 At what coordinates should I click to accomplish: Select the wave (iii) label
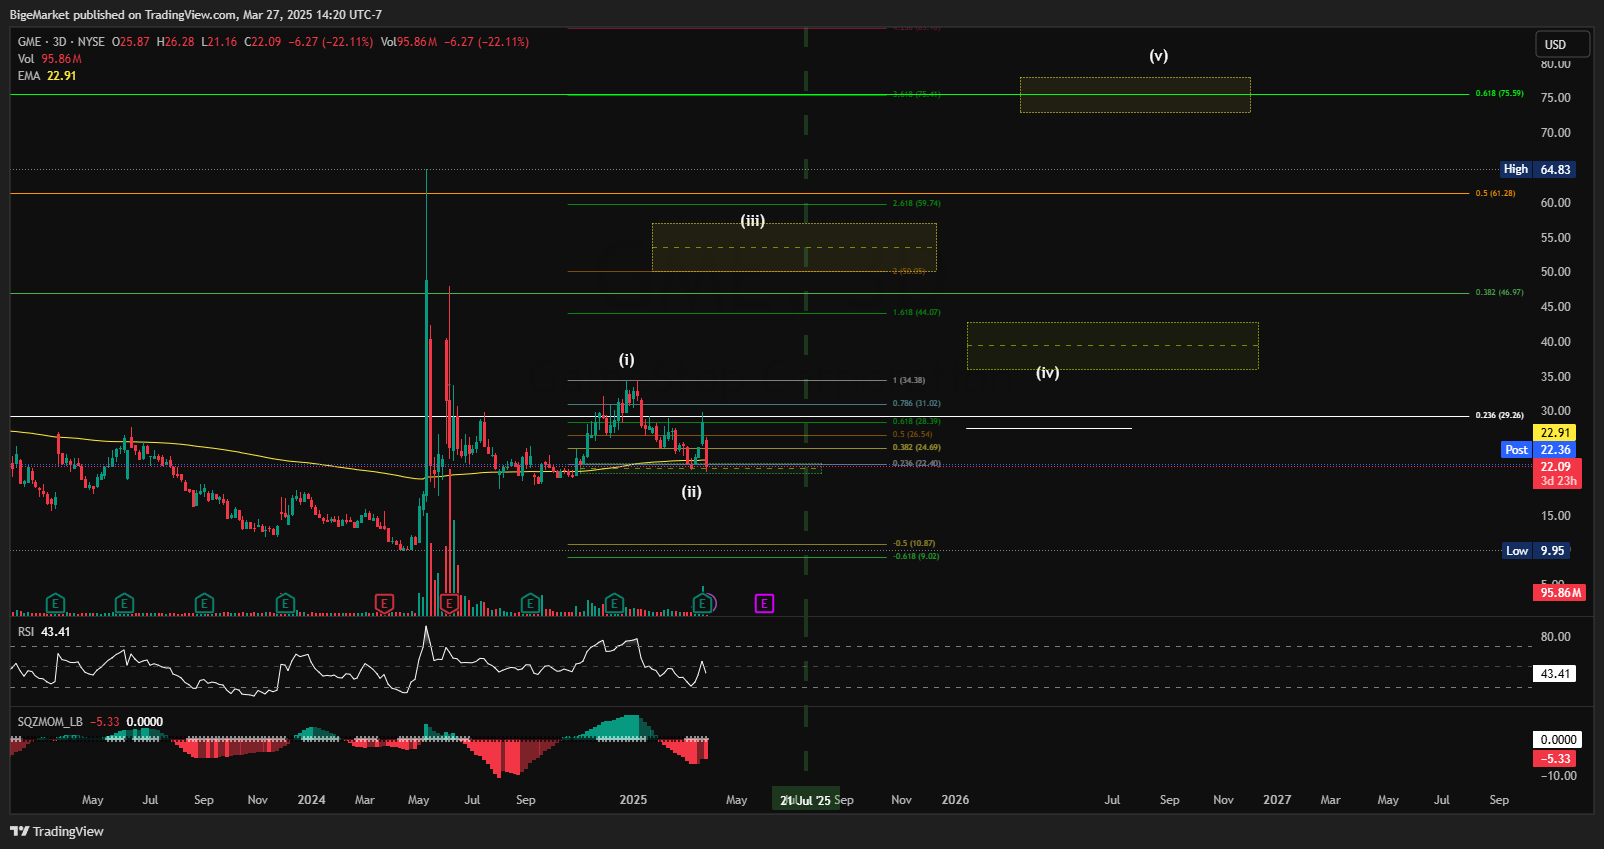753,221
